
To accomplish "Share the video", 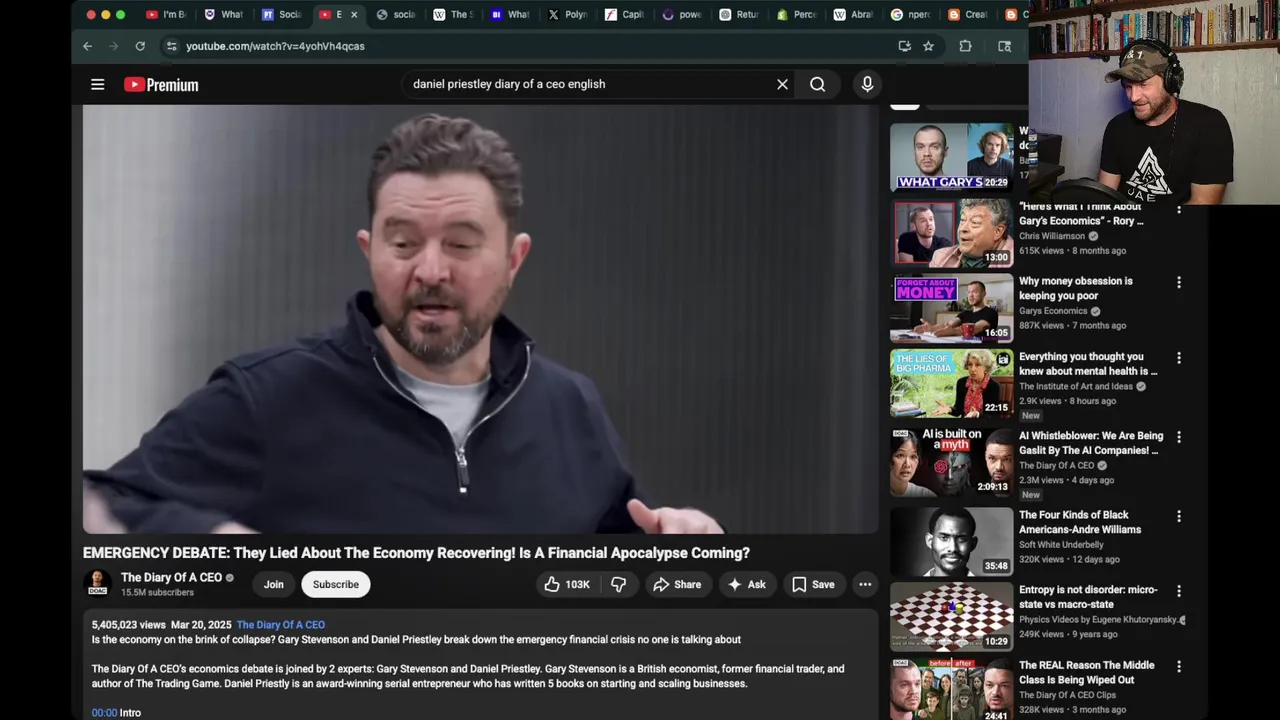I will 677,584.
